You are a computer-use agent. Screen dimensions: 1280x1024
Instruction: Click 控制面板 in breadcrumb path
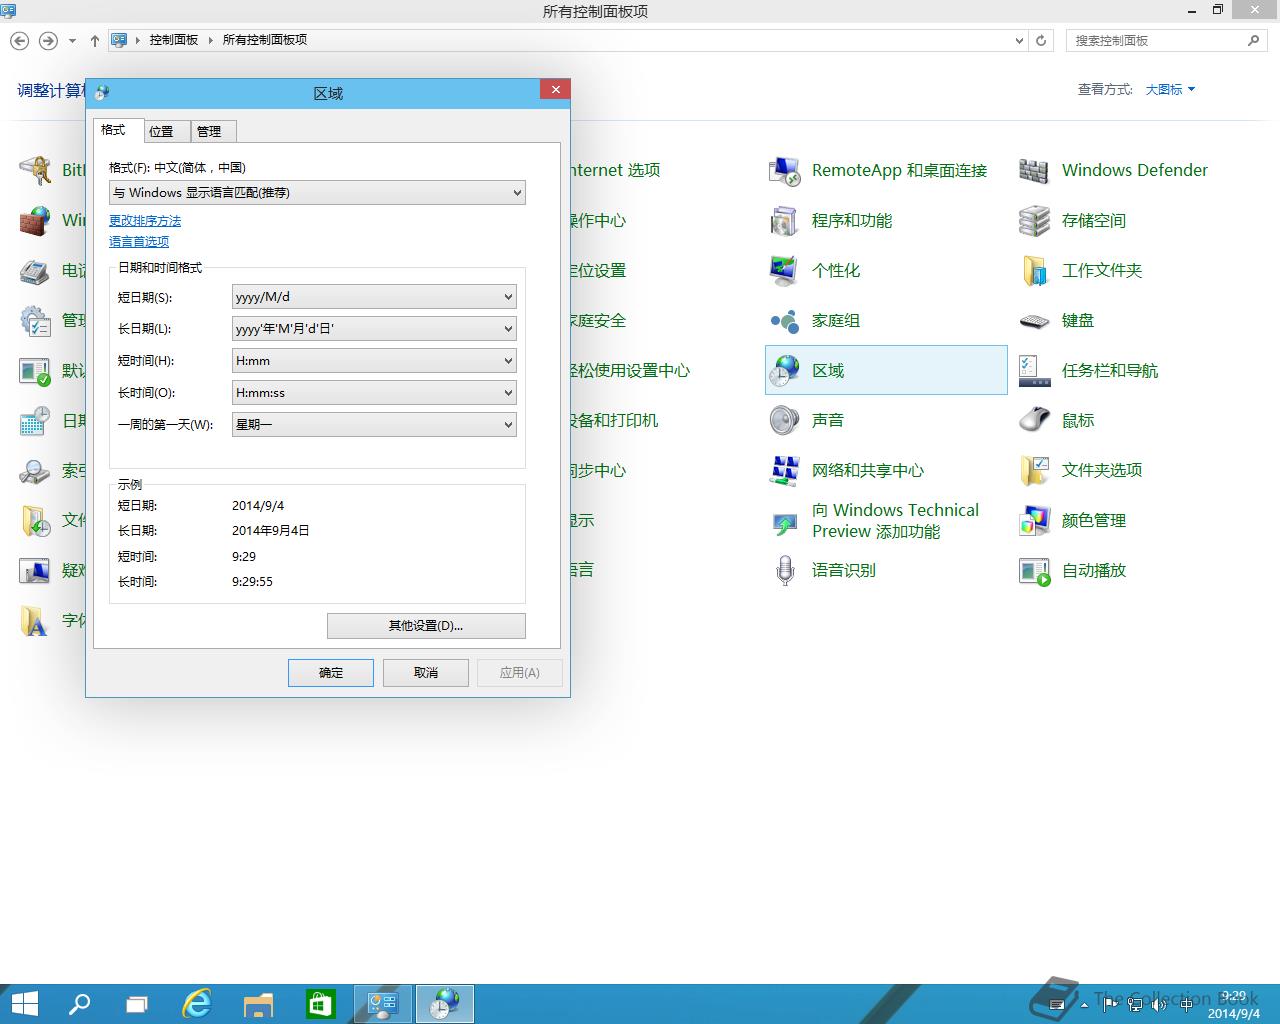coord(174,40)
